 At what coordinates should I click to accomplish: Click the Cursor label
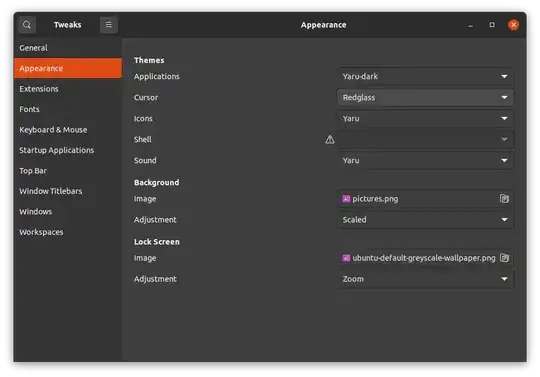point(146,97)
